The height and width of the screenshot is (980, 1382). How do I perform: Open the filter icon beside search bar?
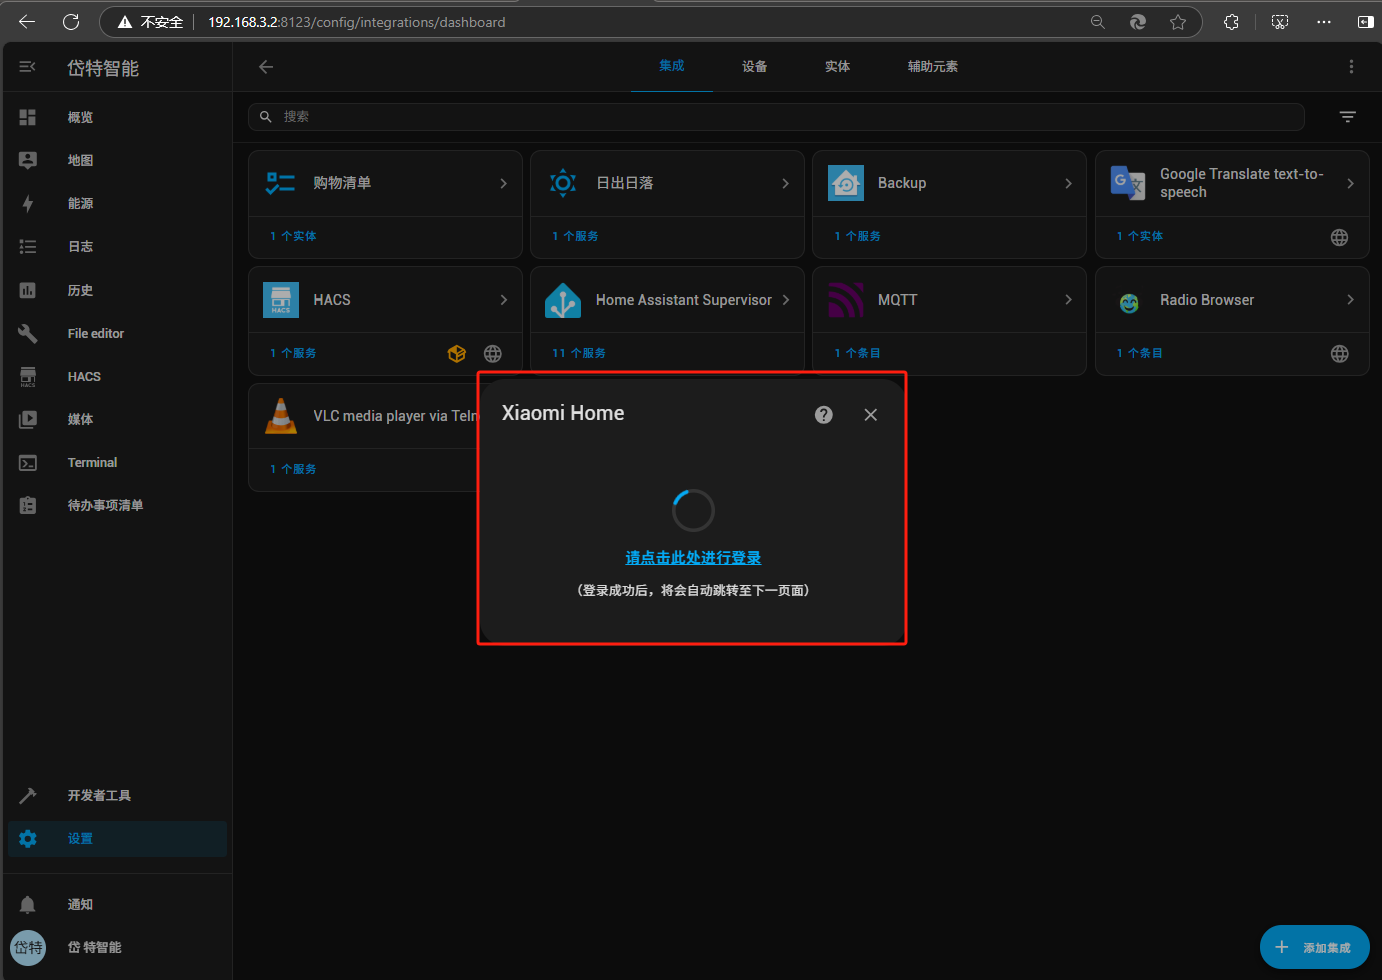1347,117
